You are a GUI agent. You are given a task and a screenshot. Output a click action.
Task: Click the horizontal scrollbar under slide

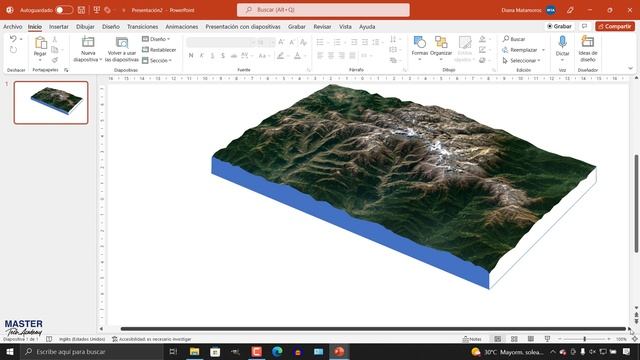[x=373, y=329]
